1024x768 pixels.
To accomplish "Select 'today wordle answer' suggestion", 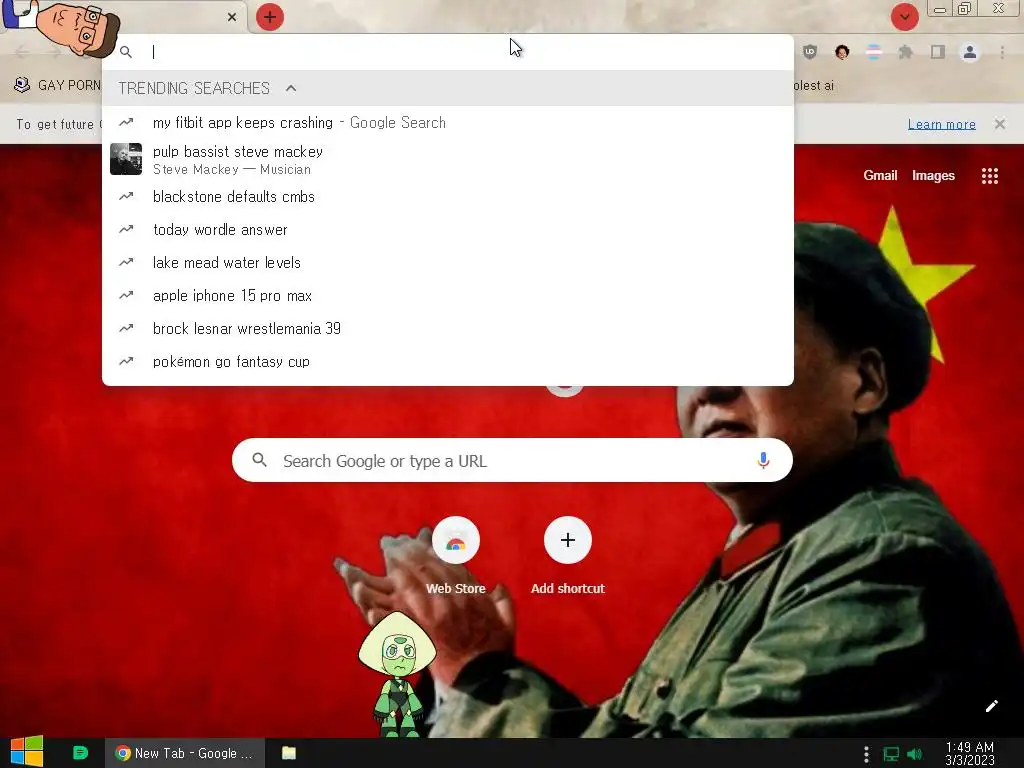I will [448, 230].
